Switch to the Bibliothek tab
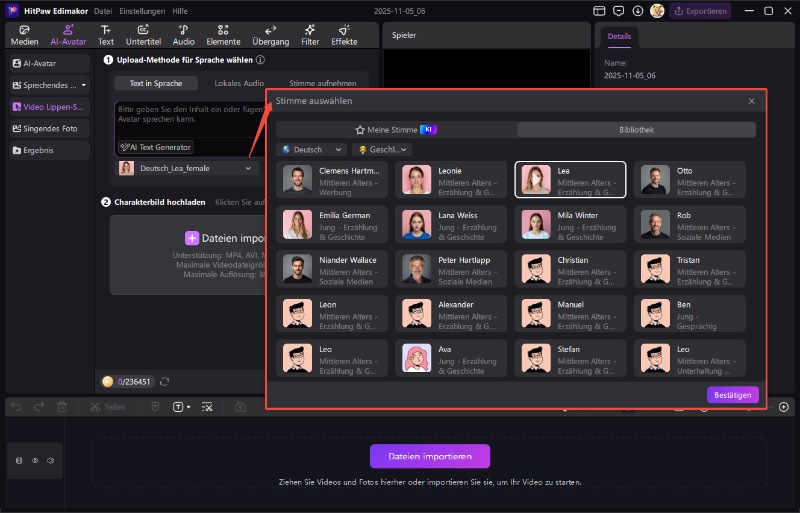800x513 pixels. pyautogui.click(x=636, y=130)
